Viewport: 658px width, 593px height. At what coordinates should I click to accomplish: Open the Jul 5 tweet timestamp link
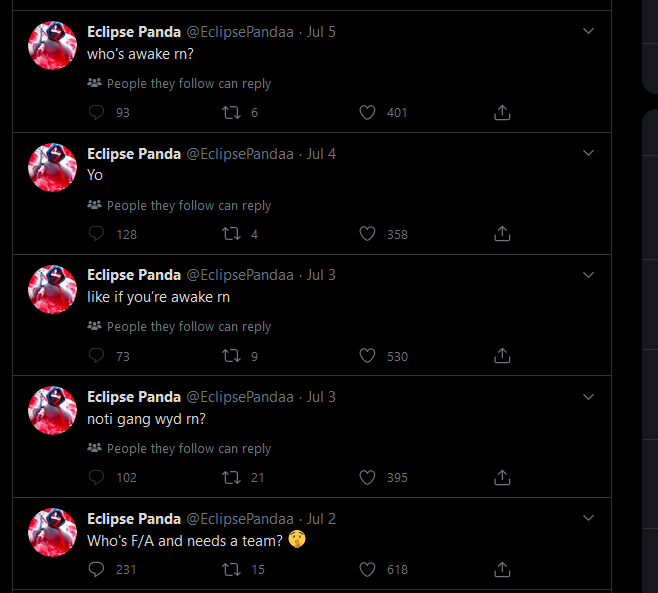[321, 32]
